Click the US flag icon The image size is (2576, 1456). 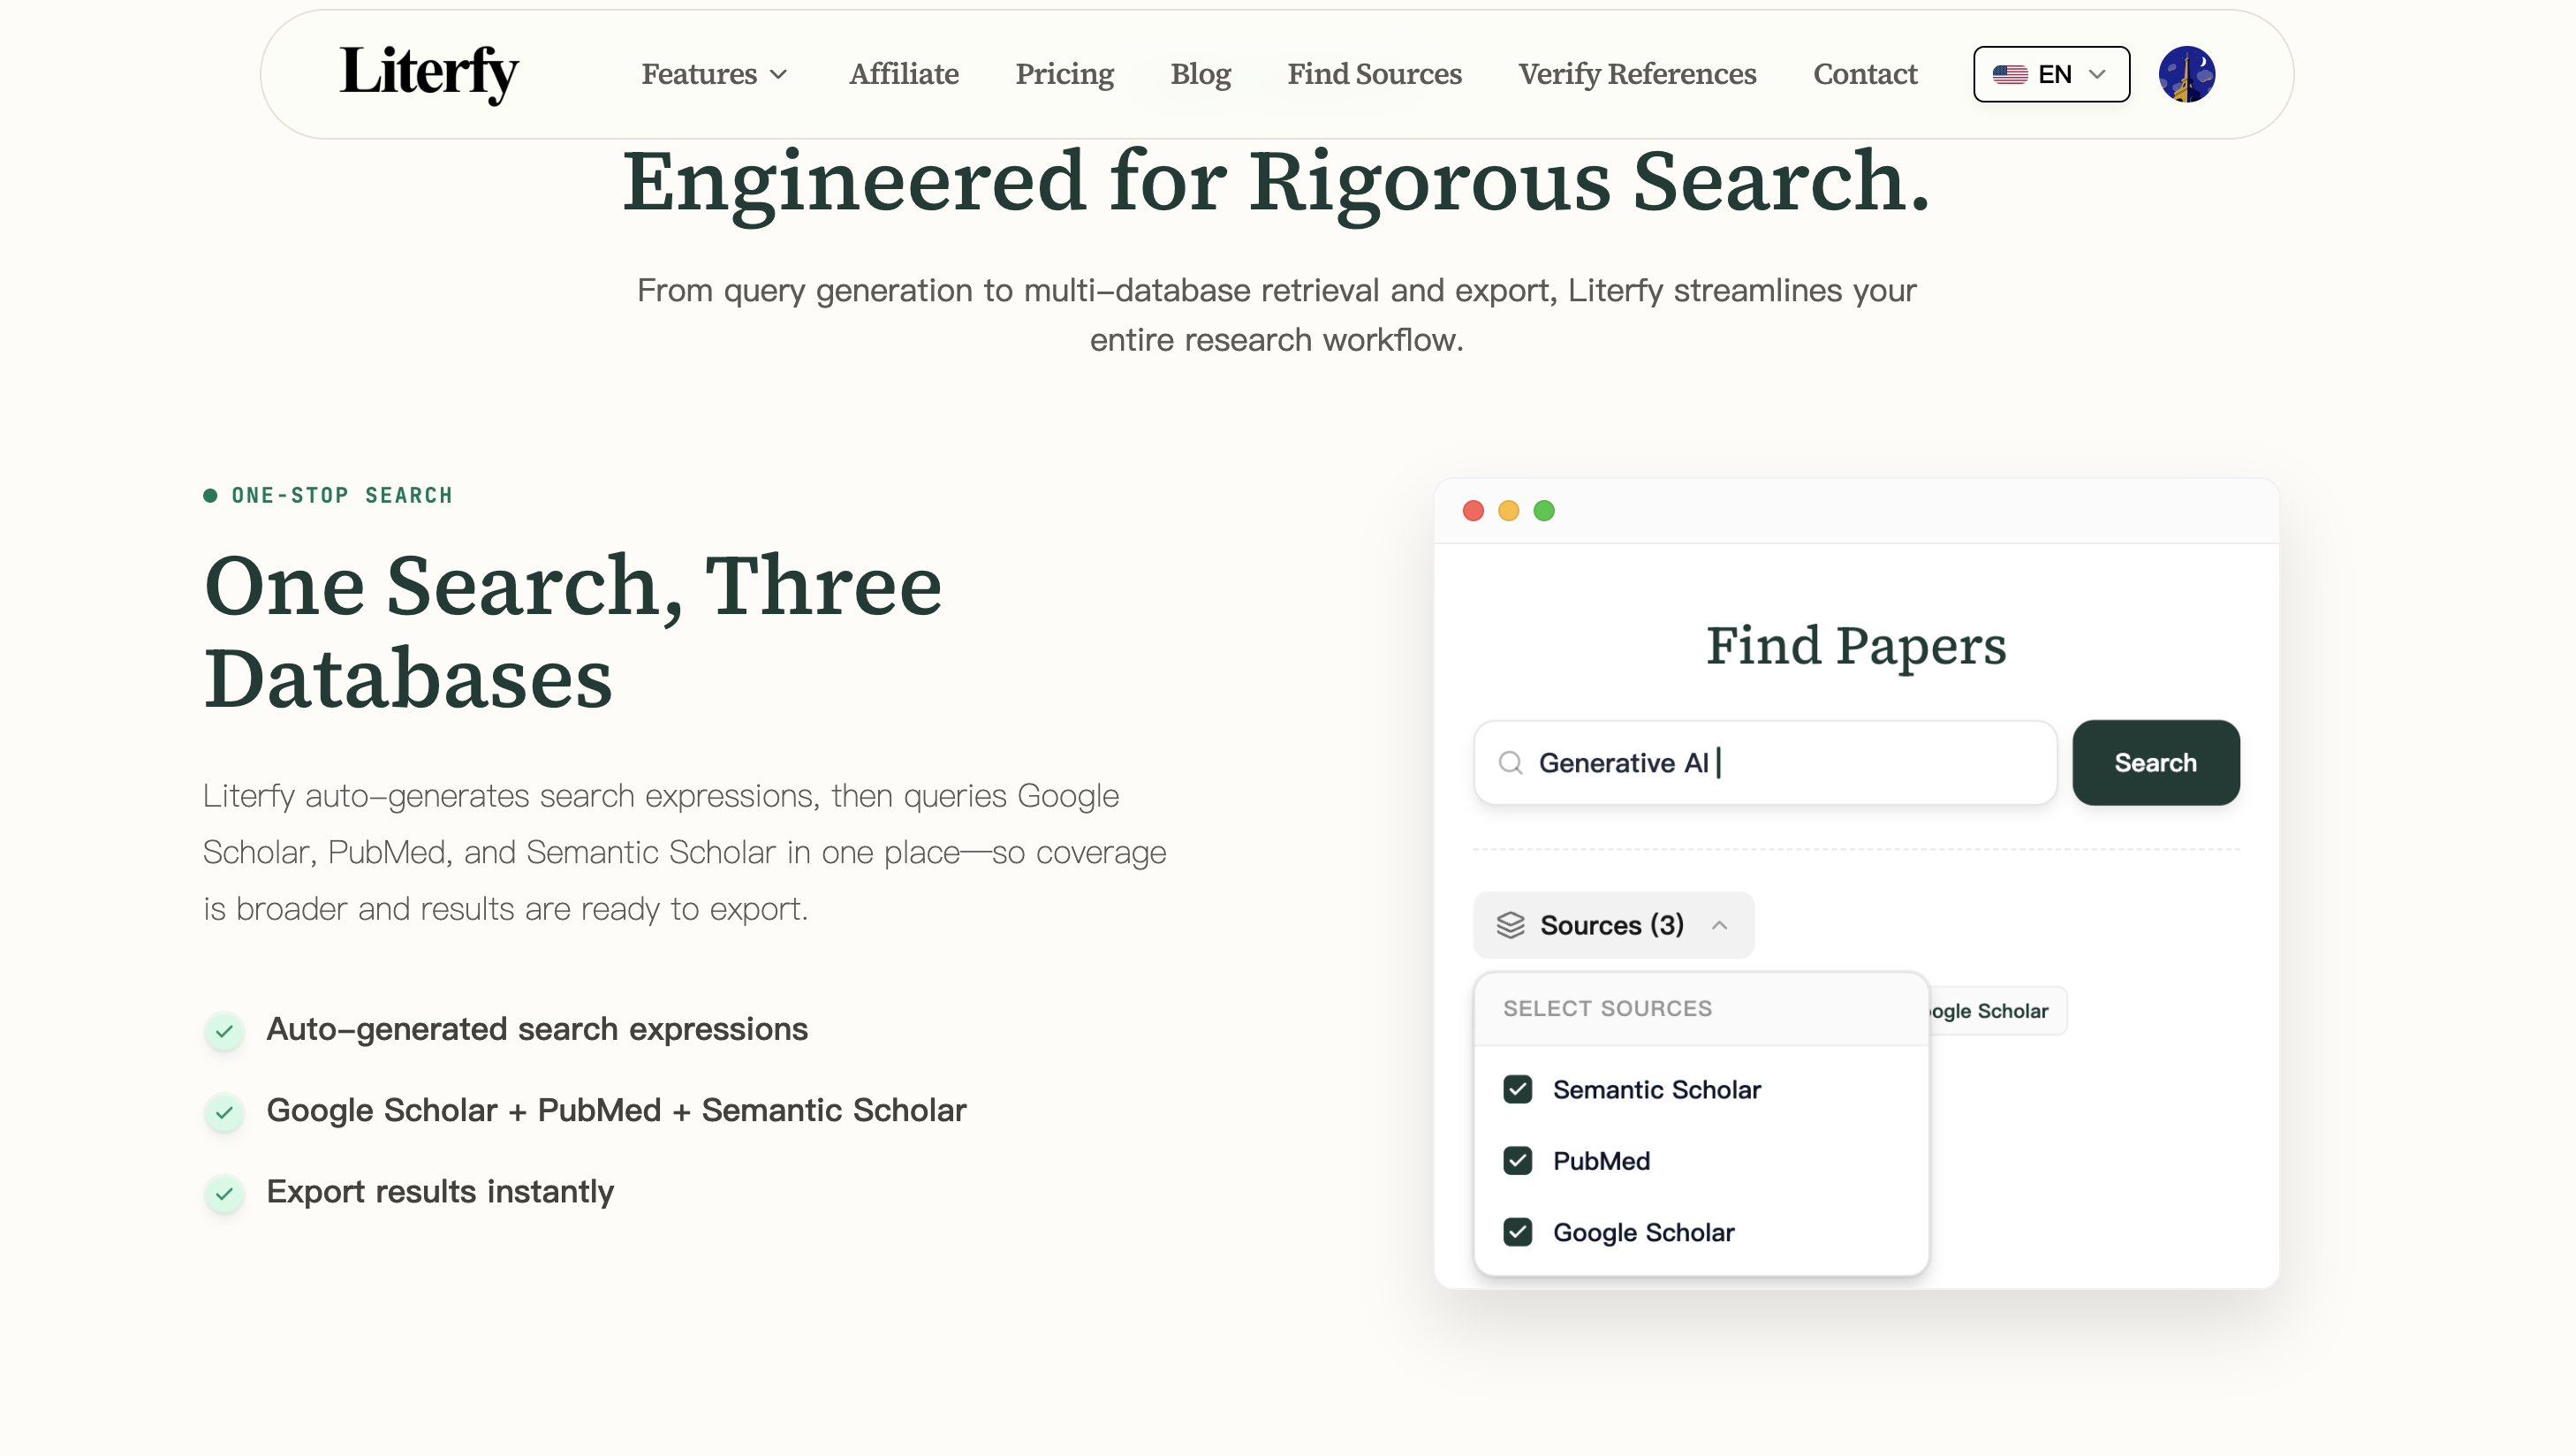(2009, 75)
